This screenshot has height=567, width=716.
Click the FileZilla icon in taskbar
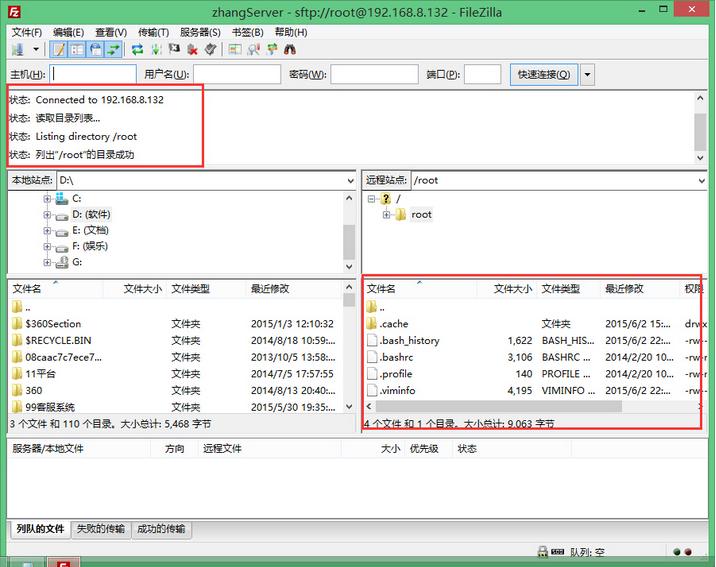tap(62, 561)
